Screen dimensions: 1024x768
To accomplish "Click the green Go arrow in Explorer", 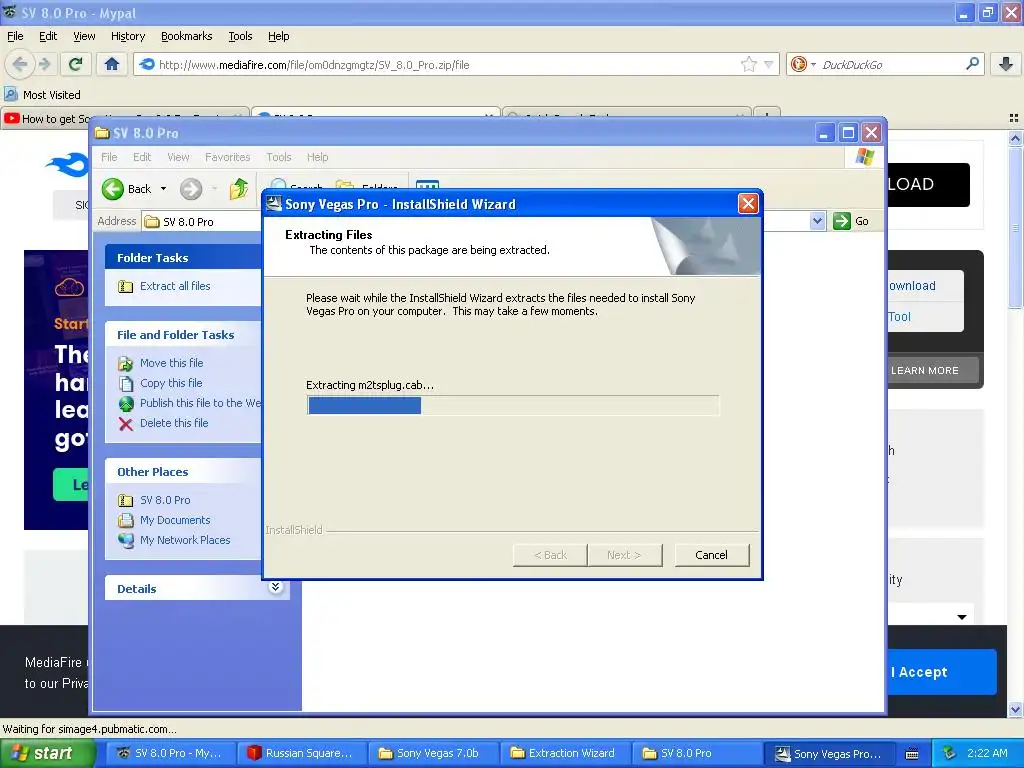I will point(842,221).
